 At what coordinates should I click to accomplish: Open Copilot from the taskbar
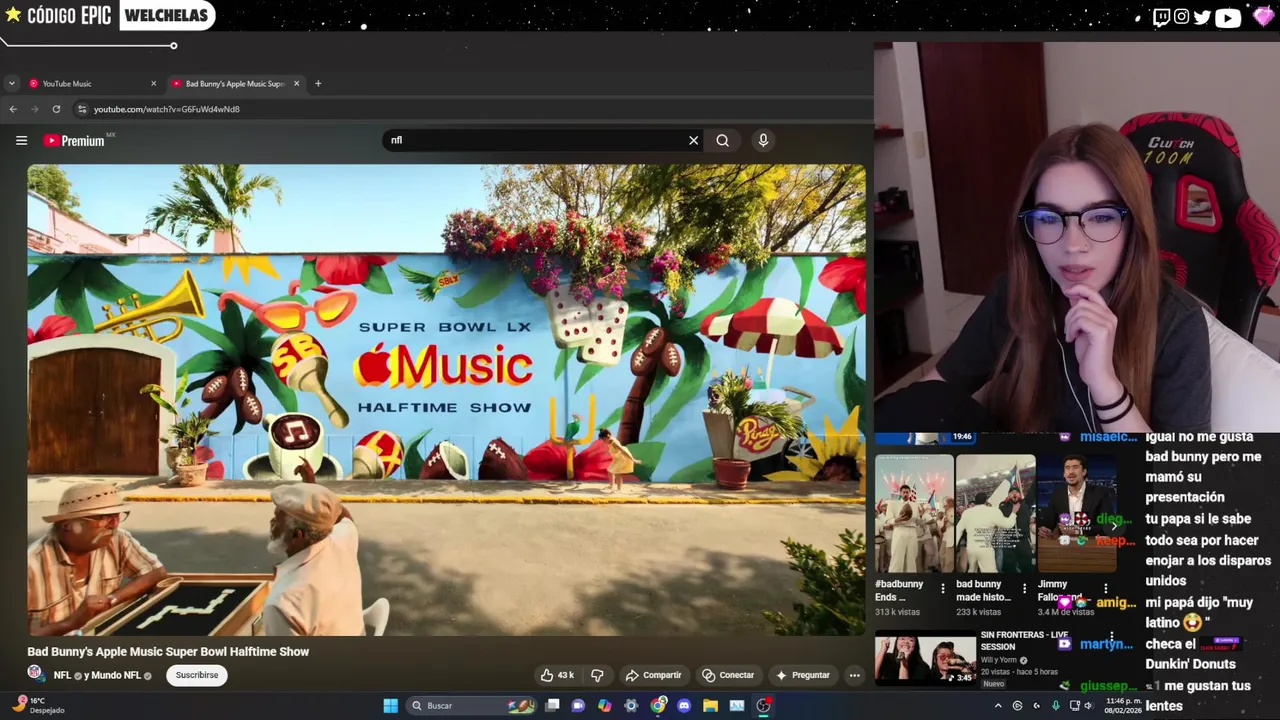pos(604,706)
